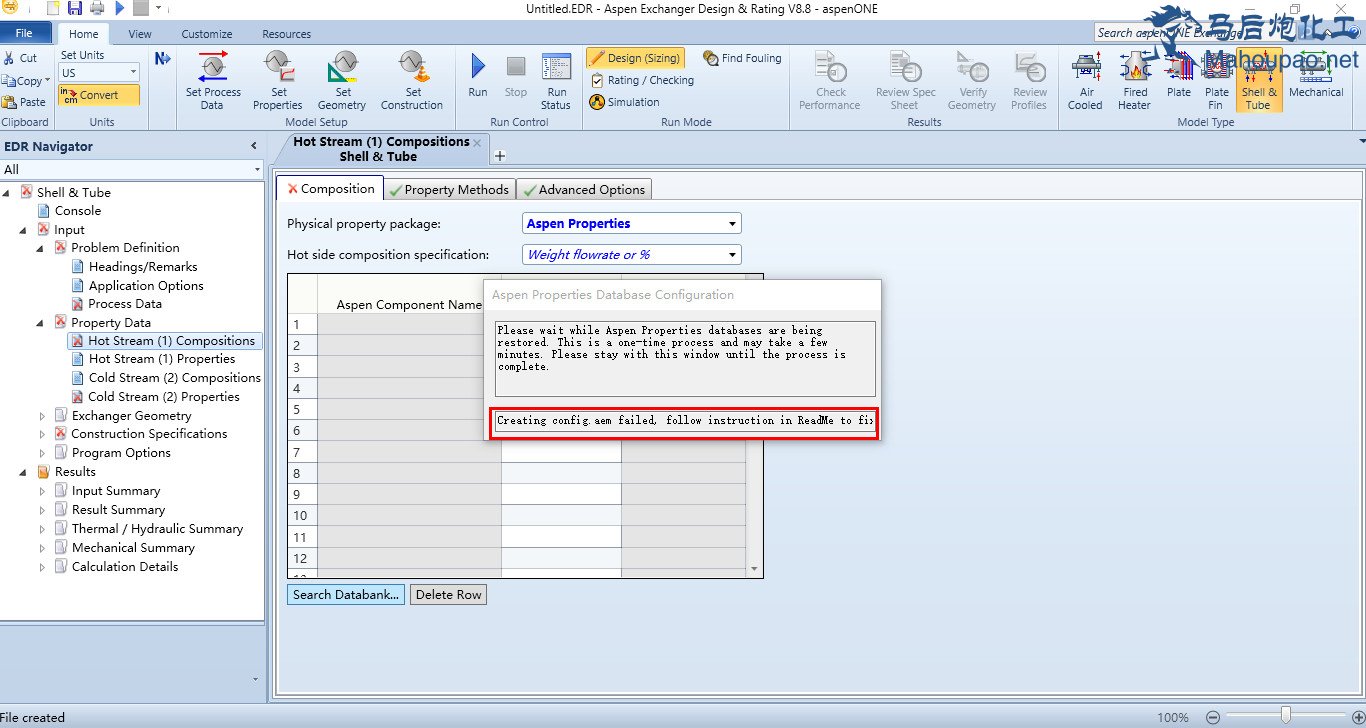Viewport: 1366px width, 728px height.
Task: Click the N next-input arrow icon
Action: [x=162, y=59]
